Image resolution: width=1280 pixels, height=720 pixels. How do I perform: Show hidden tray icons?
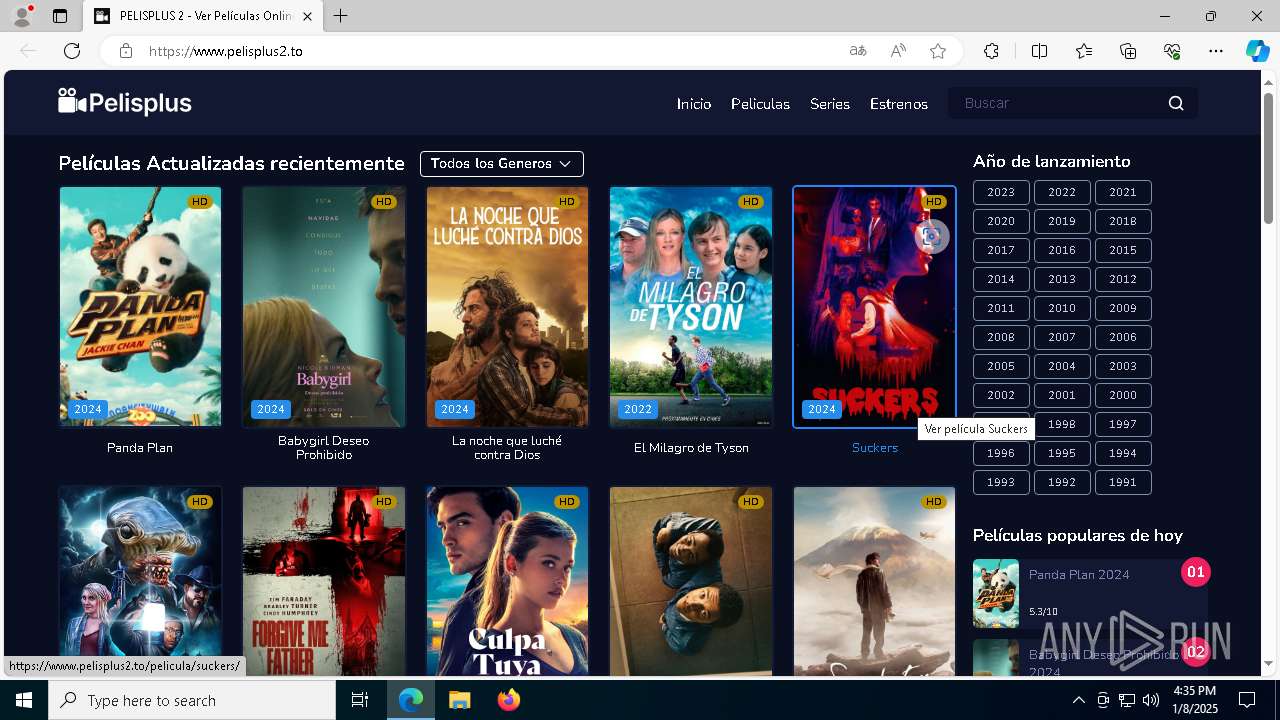click(x=1078, y=700)
